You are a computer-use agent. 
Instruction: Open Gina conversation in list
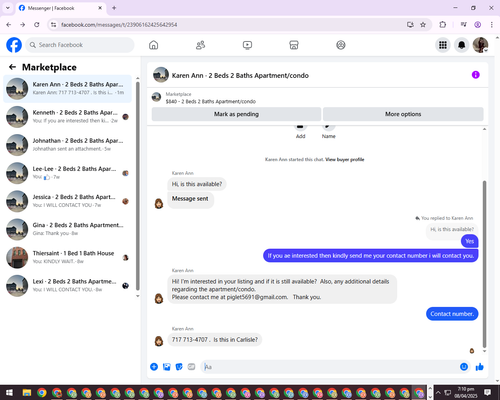[x=67, y=229]
